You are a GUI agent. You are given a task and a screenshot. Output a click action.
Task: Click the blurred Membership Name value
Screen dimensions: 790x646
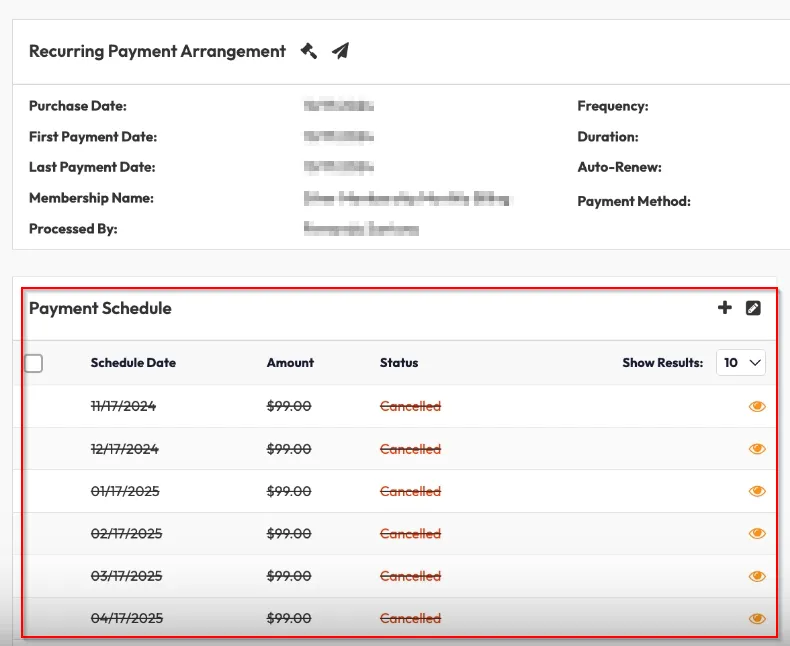coord(406,199)
